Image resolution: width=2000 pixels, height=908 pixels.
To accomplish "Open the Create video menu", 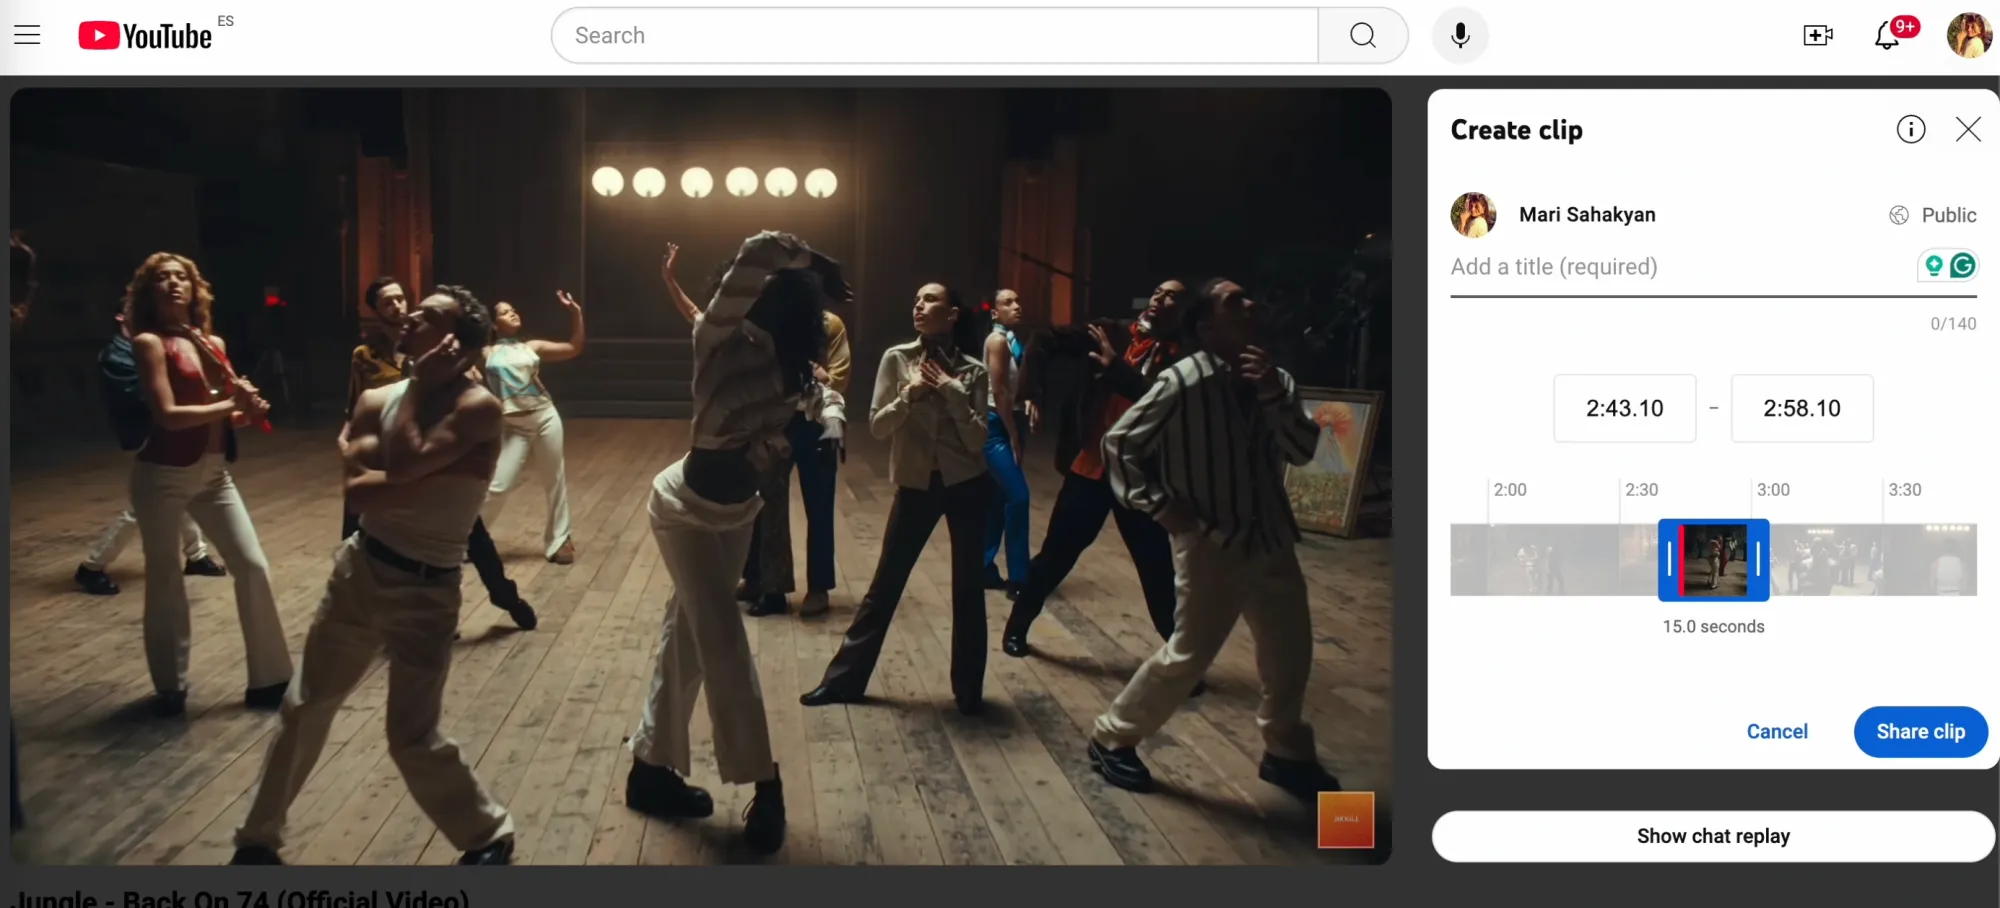I will point(1817,35).
